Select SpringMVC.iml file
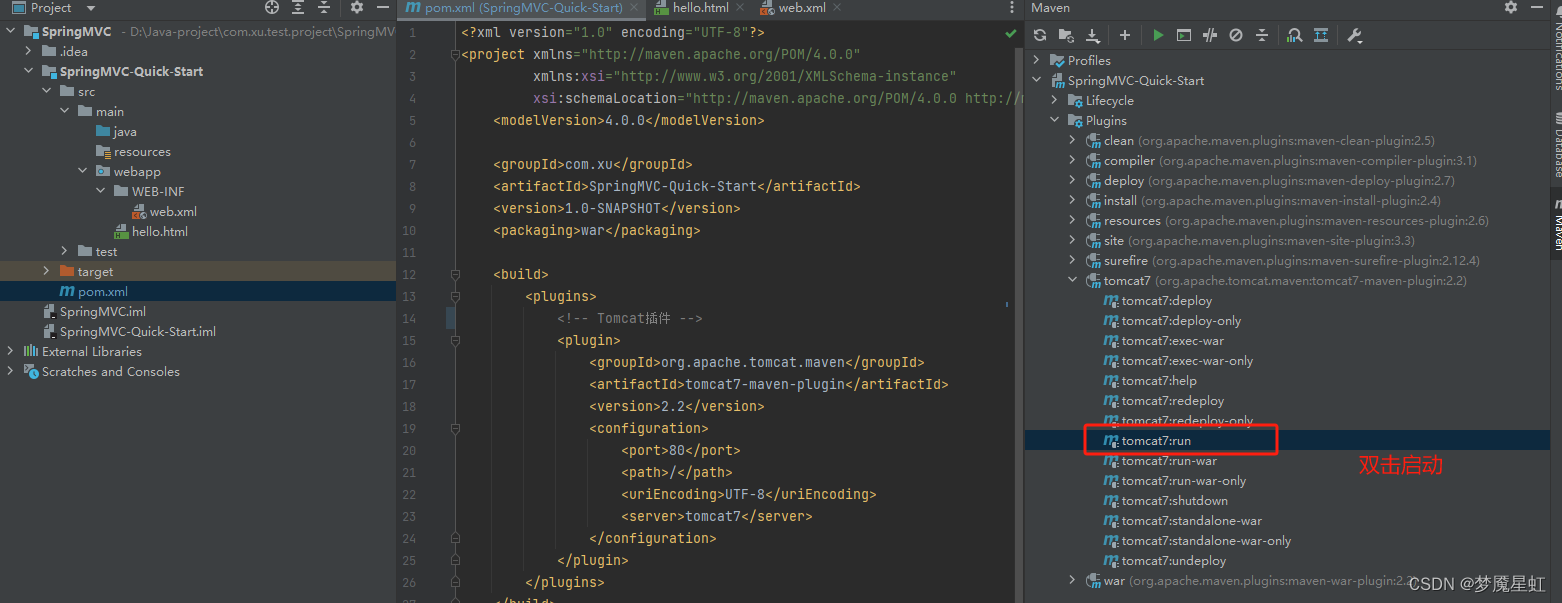 [x=96, y=311]
